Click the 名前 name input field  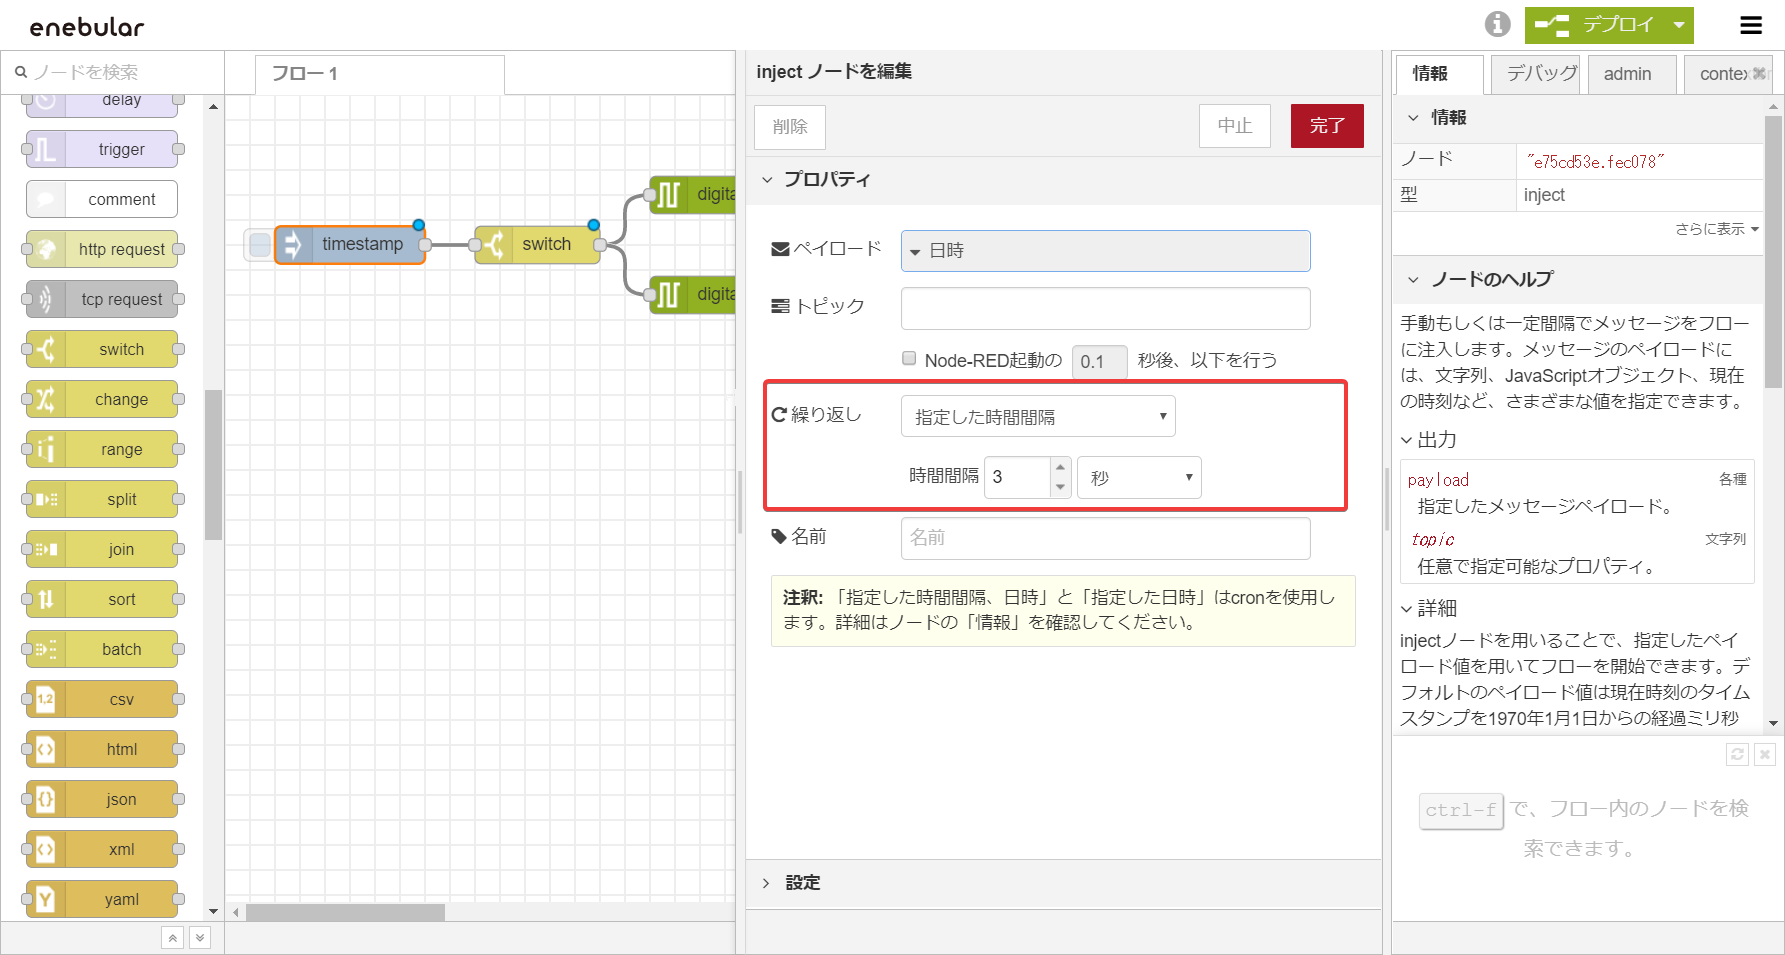pos(1104,538)
